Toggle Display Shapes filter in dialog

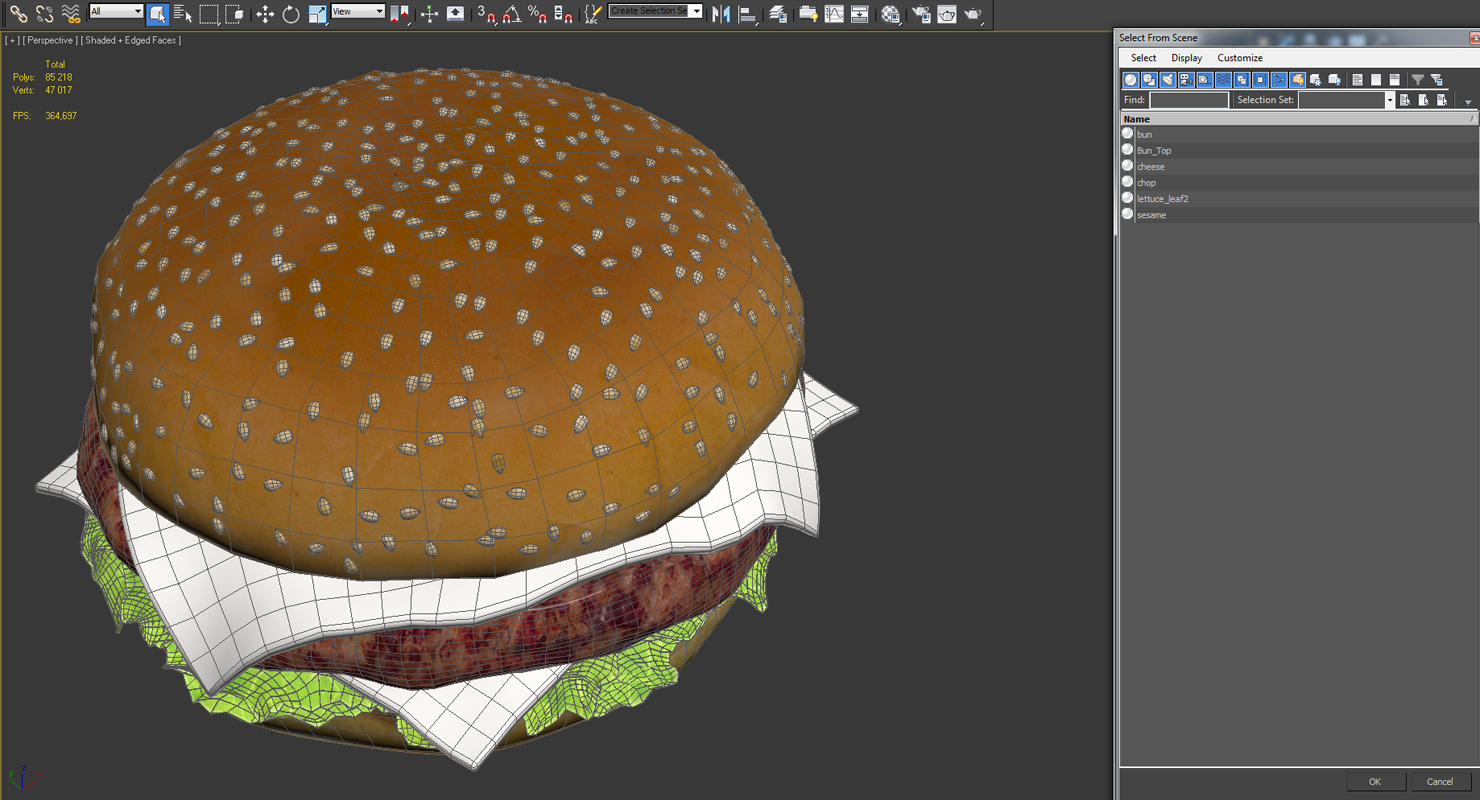click(x=1149, y=80)
